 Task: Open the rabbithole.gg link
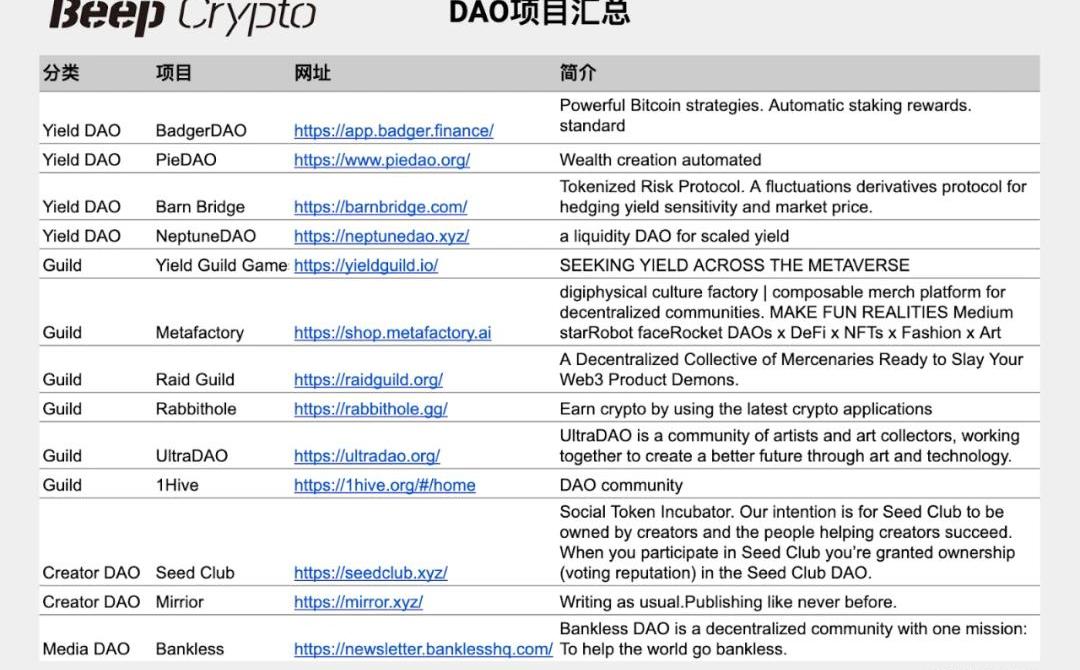click(370, 409)
